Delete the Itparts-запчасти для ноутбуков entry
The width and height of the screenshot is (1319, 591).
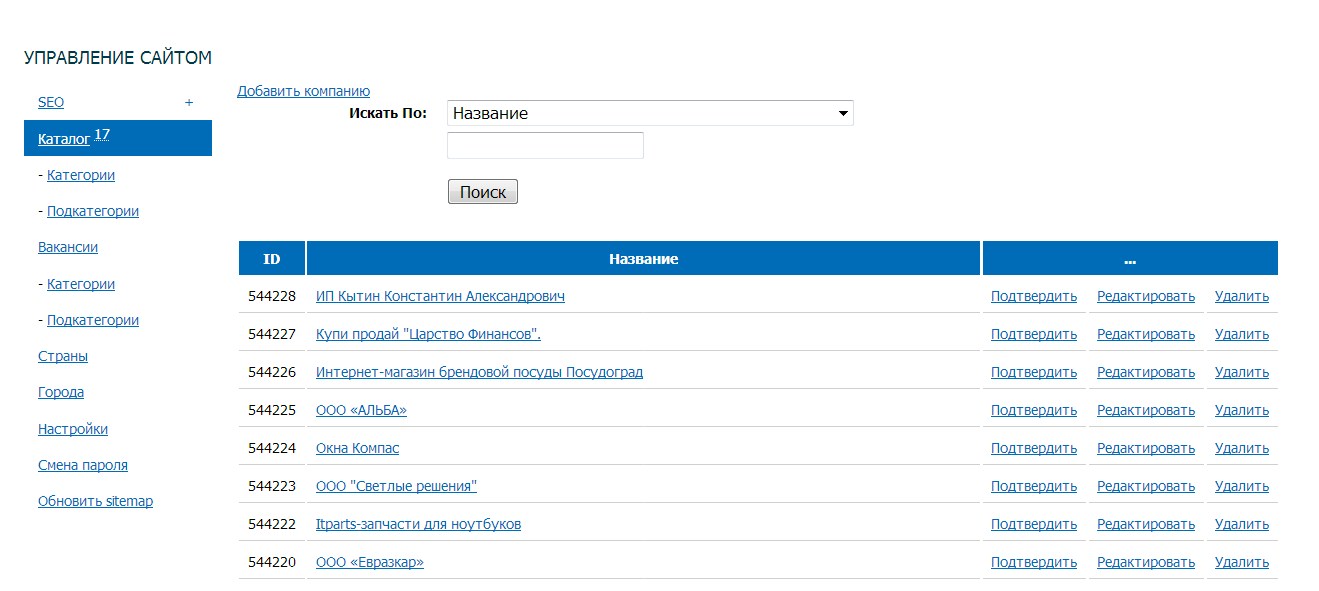tap(1242, 524)
